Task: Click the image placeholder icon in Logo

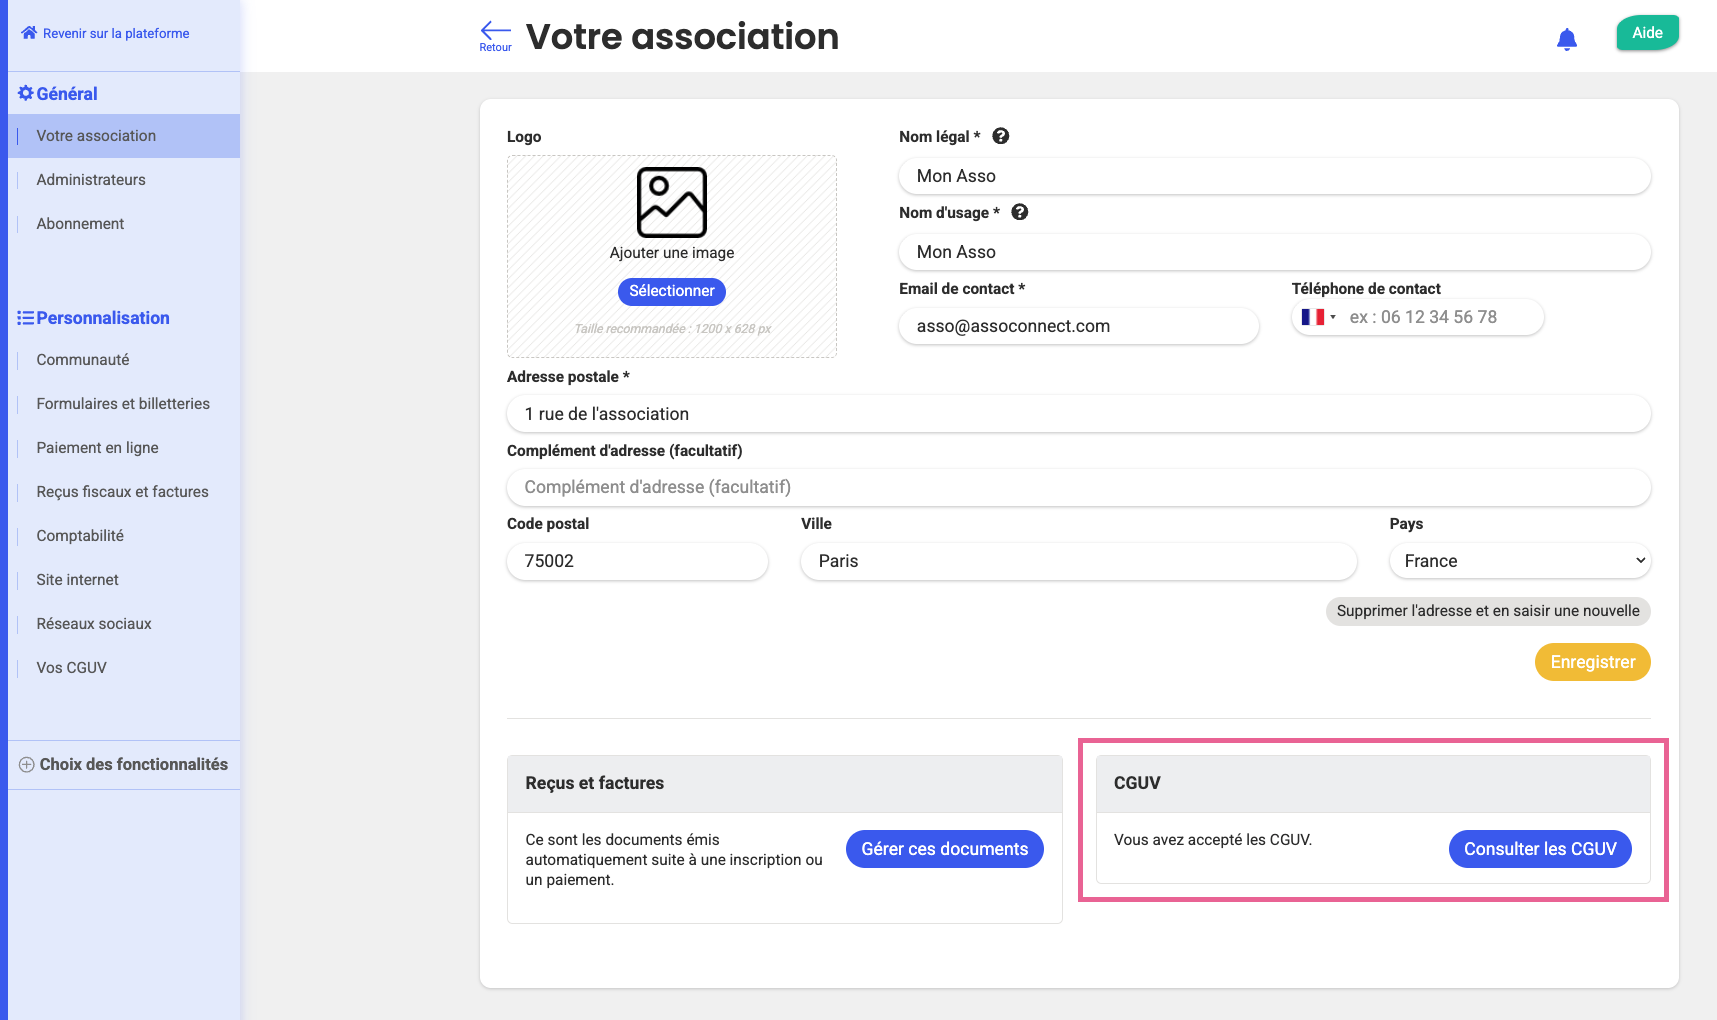Action: (672, 202)
